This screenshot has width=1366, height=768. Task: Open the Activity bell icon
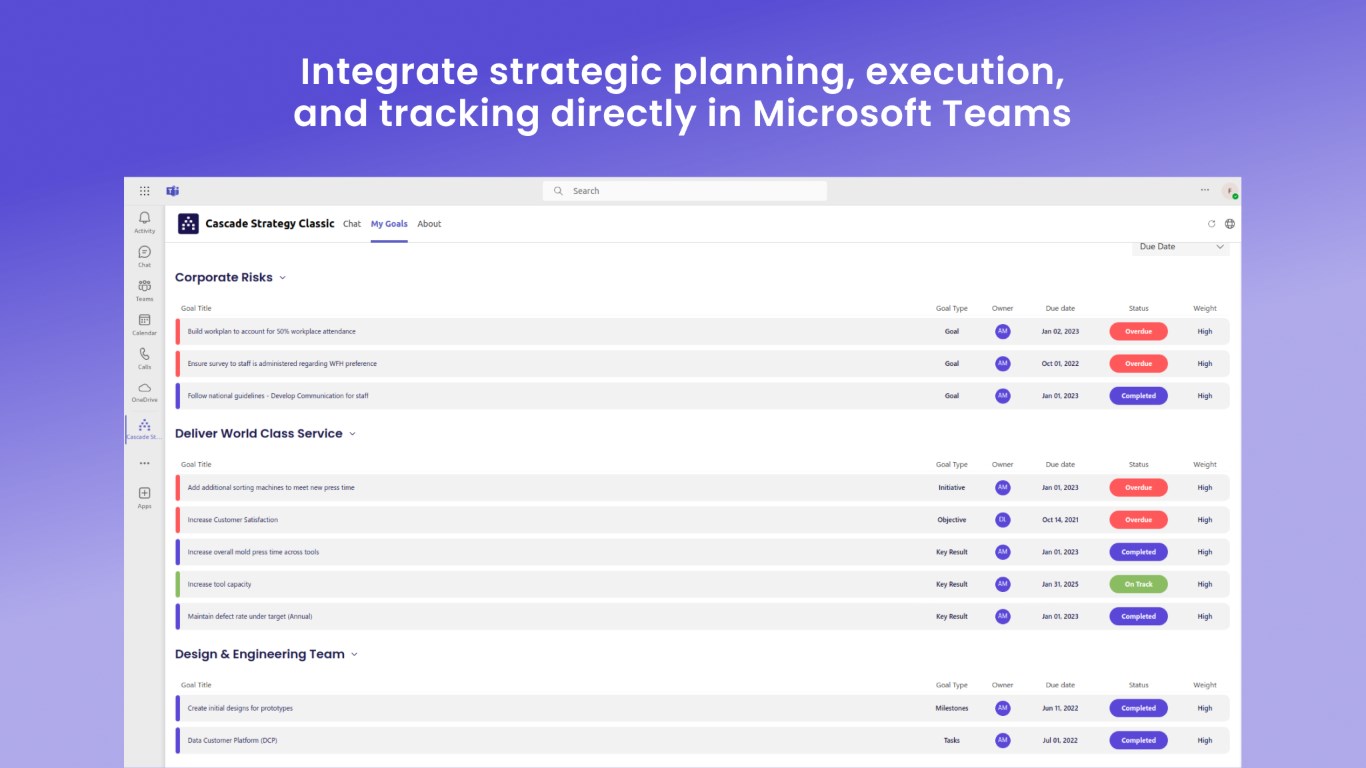click(144, 218)
